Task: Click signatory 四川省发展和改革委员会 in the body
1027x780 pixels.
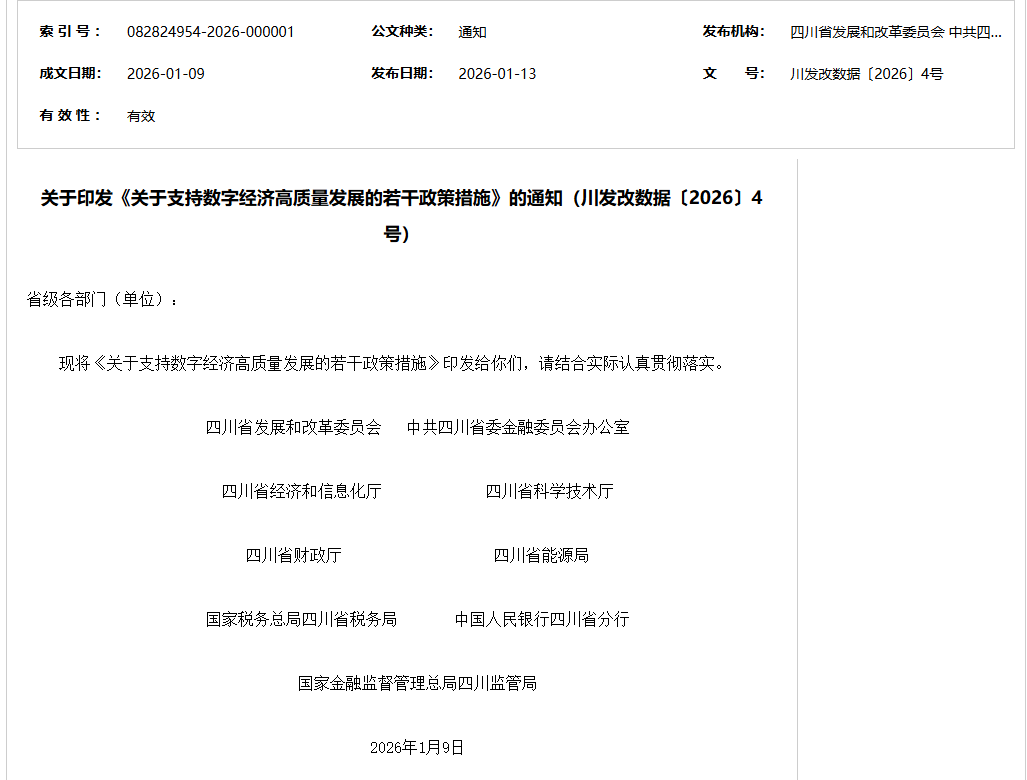Action: tap(293, 427)
